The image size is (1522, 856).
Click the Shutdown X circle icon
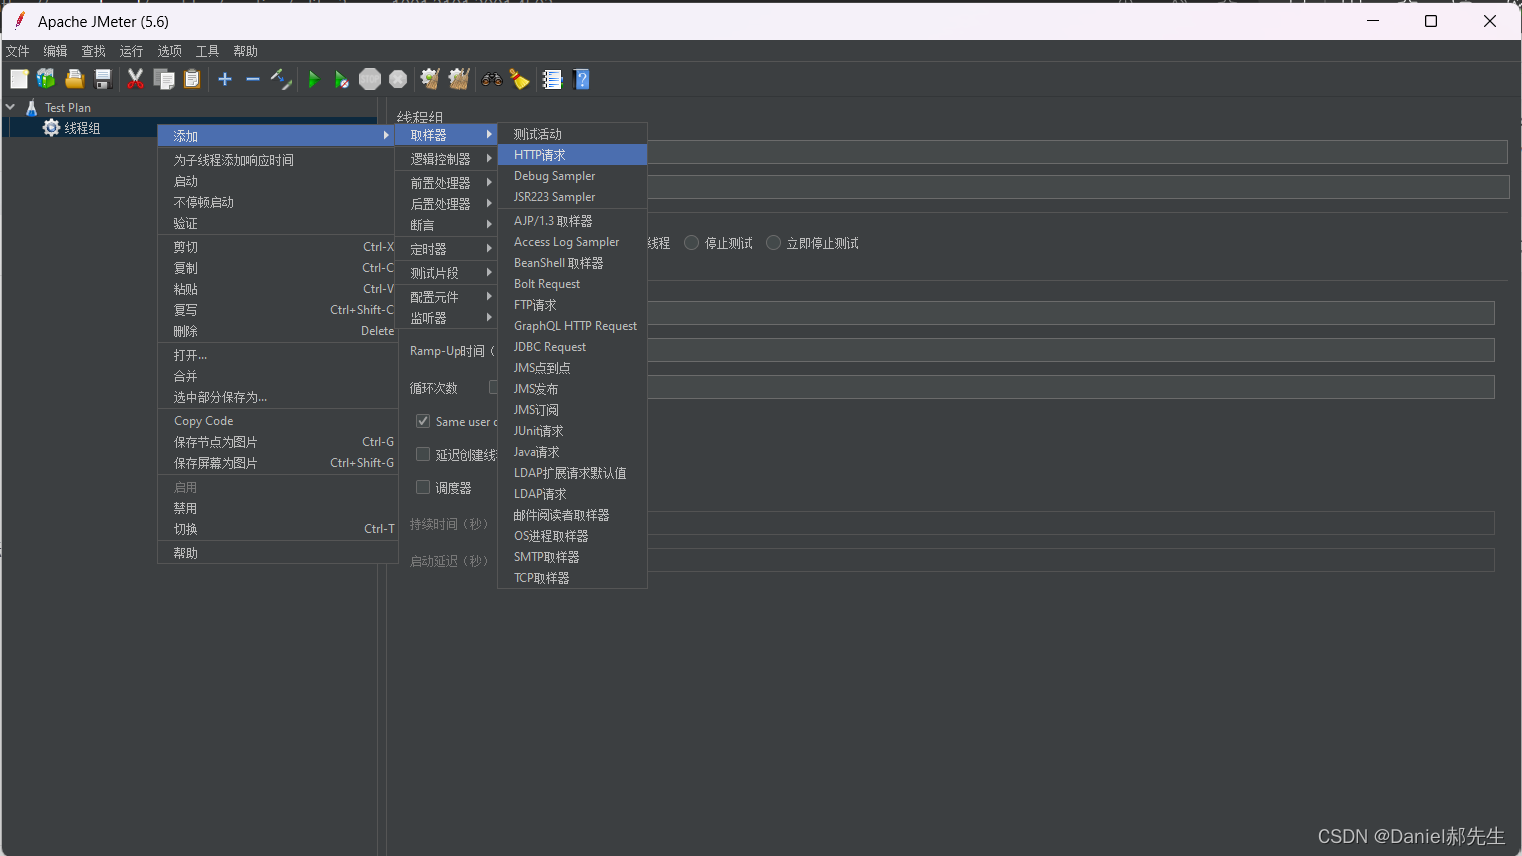pyautogui.click(x=398, y=79)
